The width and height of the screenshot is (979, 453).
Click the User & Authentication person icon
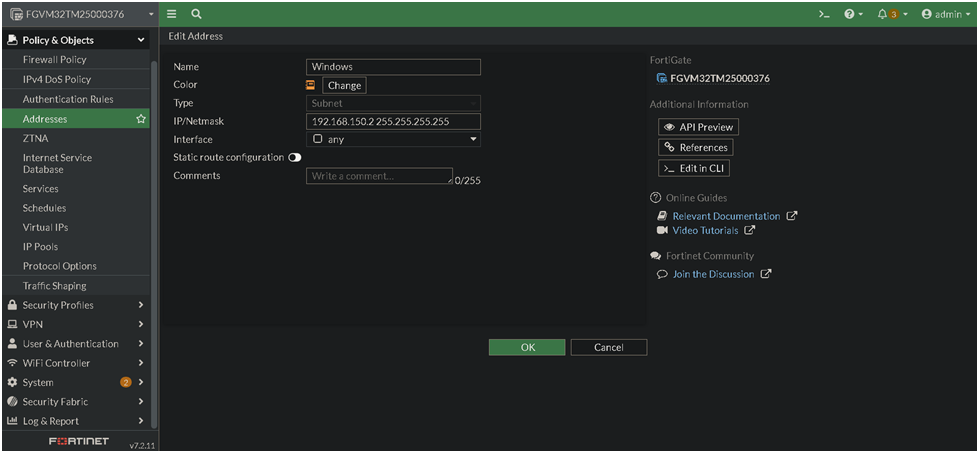point(12,344)
